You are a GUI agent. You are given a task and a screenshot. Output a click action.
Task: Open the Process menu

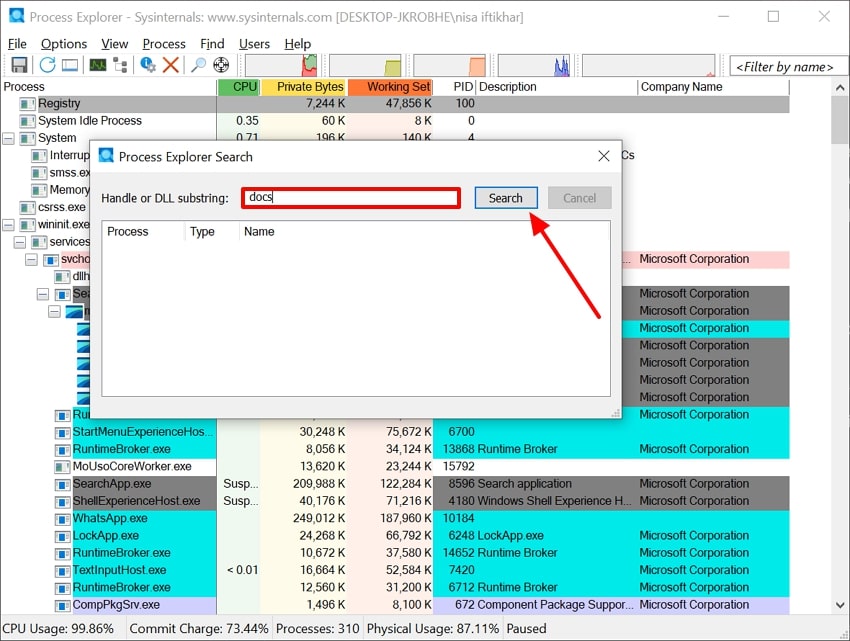[164, 44]
